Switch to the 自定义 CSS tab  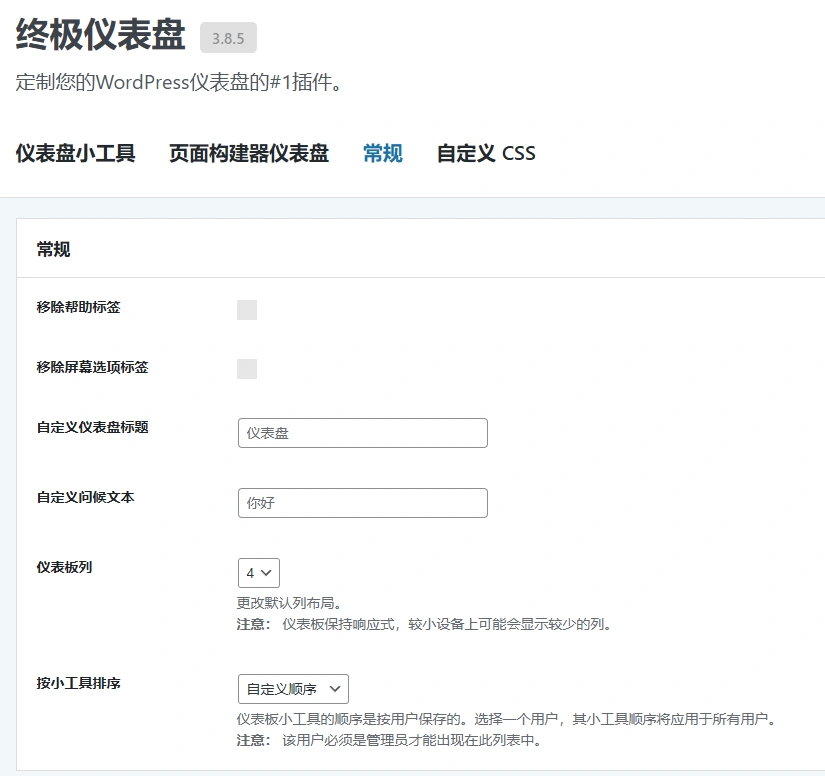486,153
